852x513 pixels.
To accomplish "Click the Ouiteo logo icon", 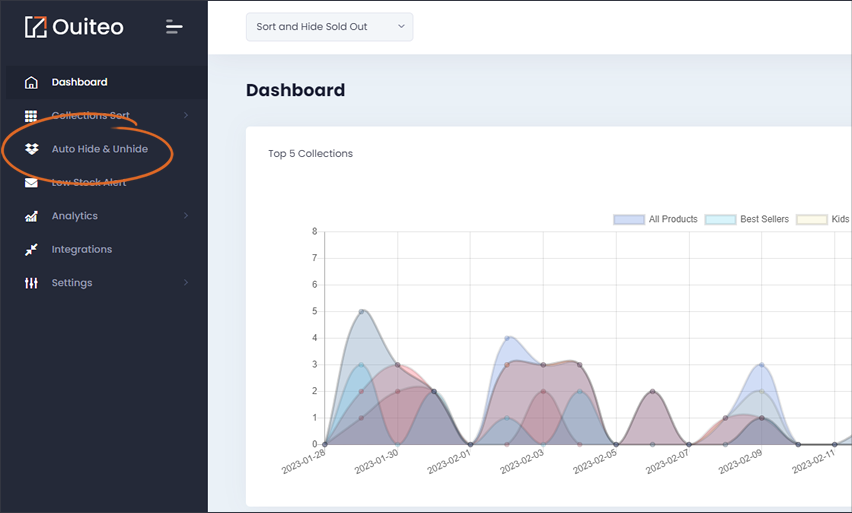I will 36,27.
